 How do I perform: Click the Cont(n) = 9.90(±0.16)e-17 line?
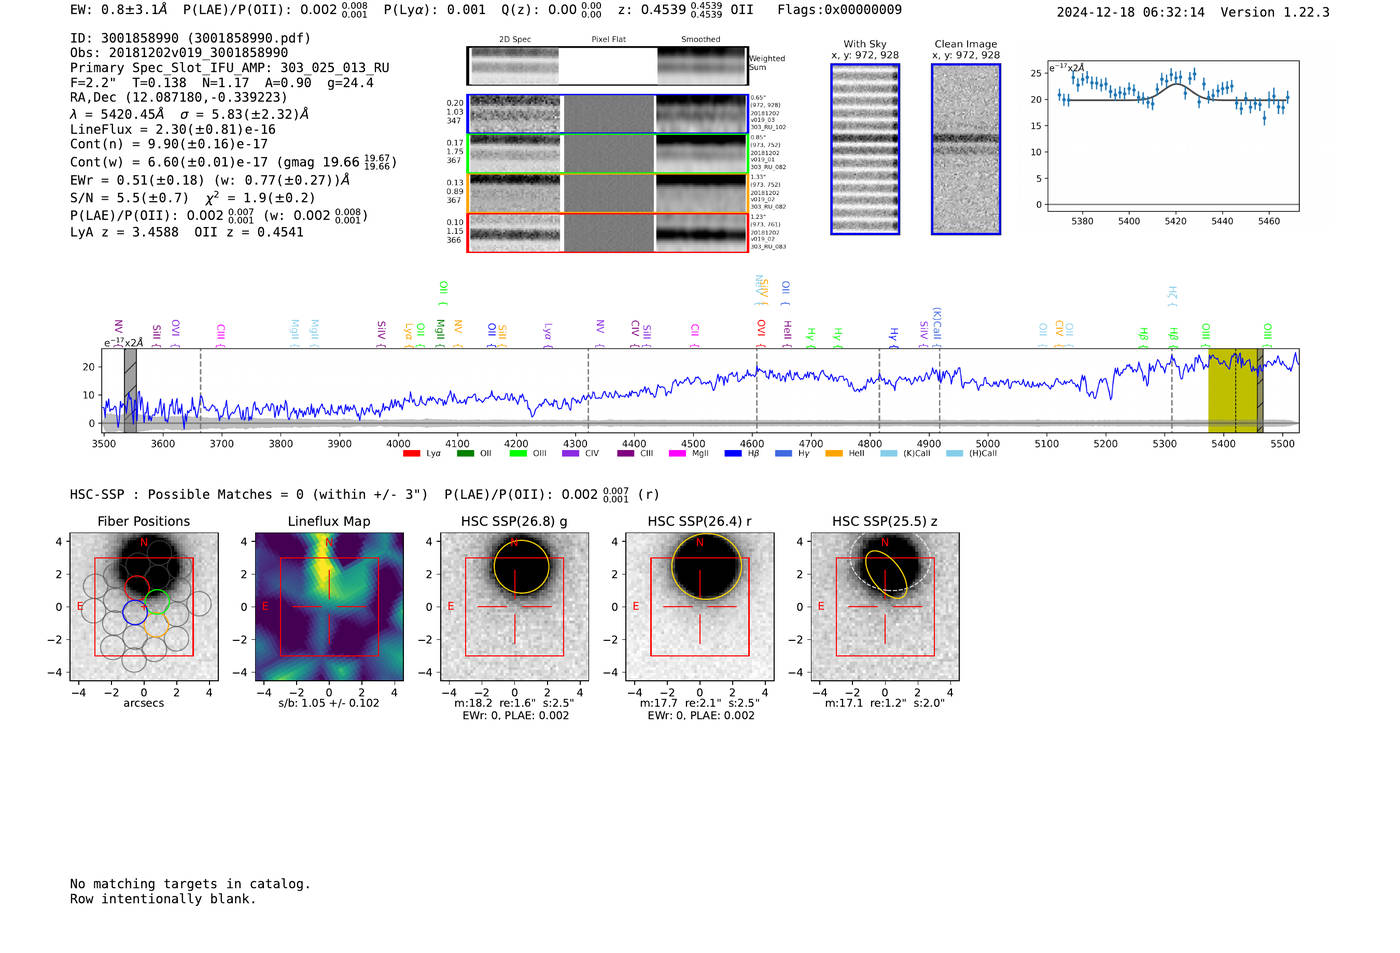click(x=169, y=144)
